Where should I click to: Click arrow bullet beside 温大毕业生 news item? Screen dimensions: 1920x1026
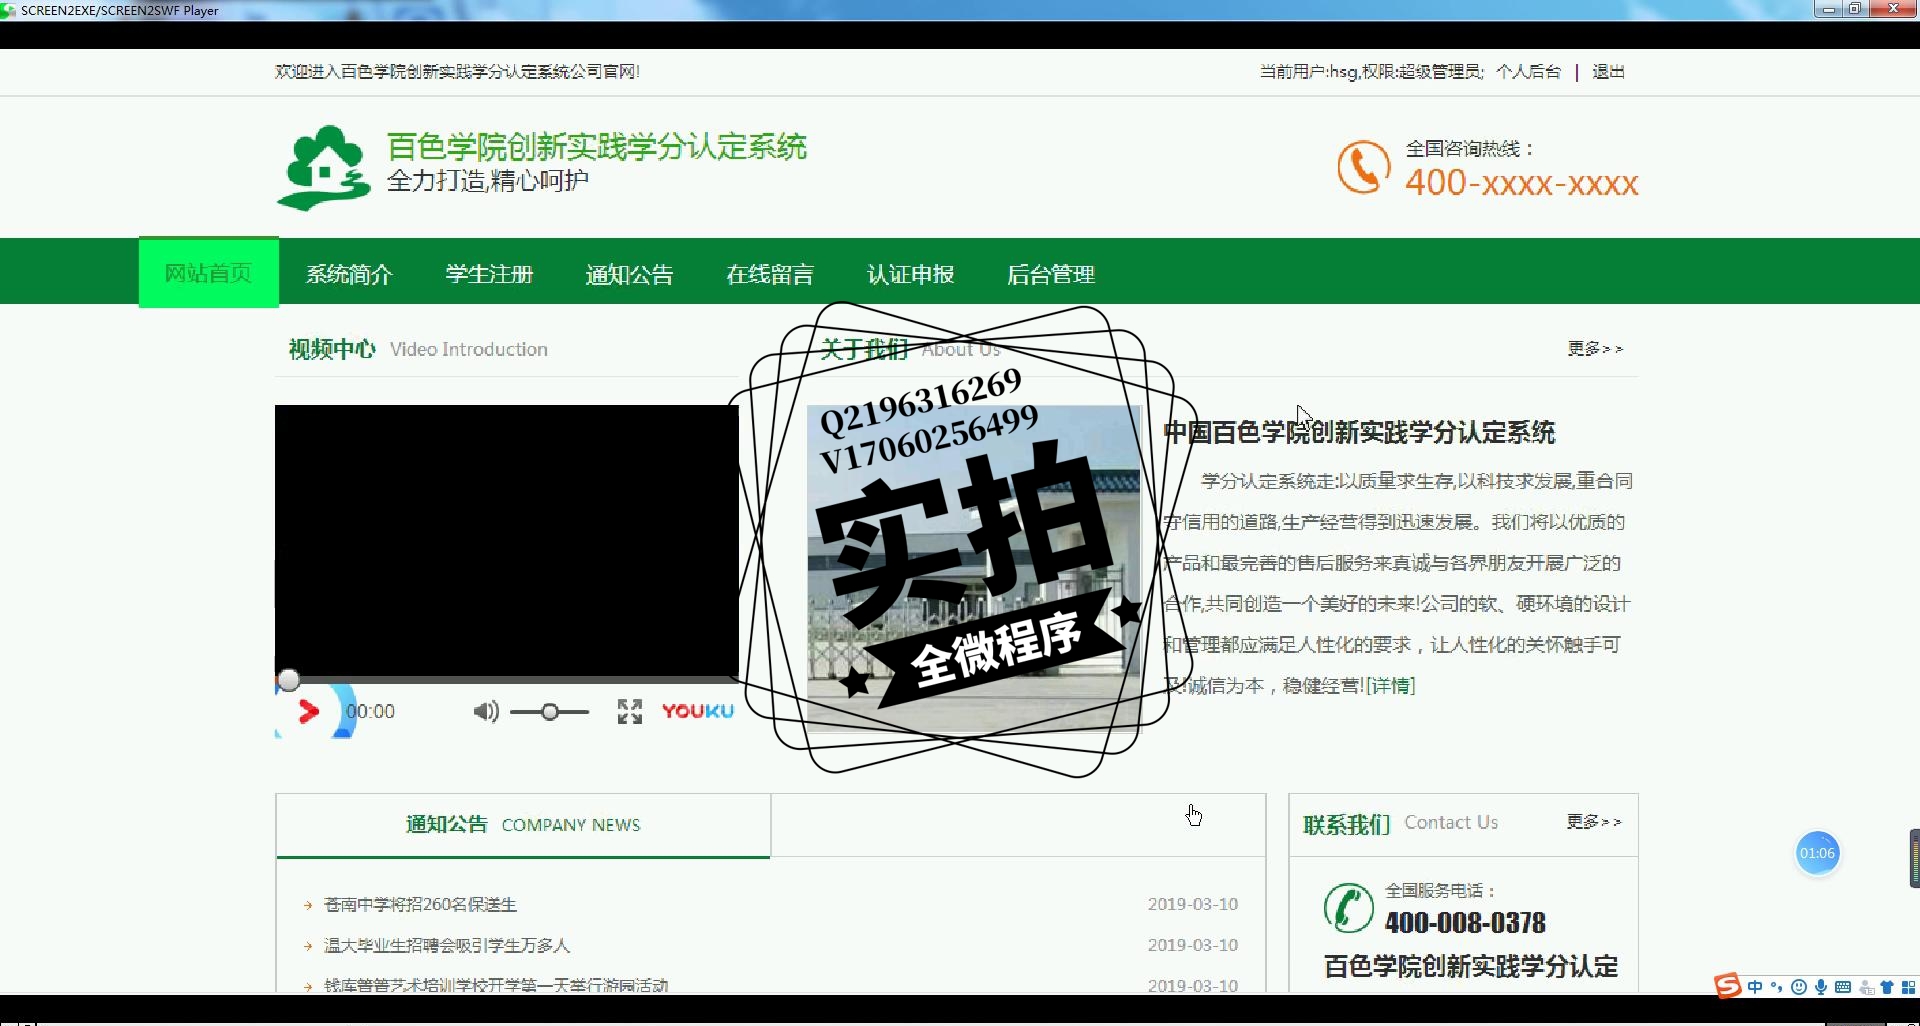pos(308,946)
